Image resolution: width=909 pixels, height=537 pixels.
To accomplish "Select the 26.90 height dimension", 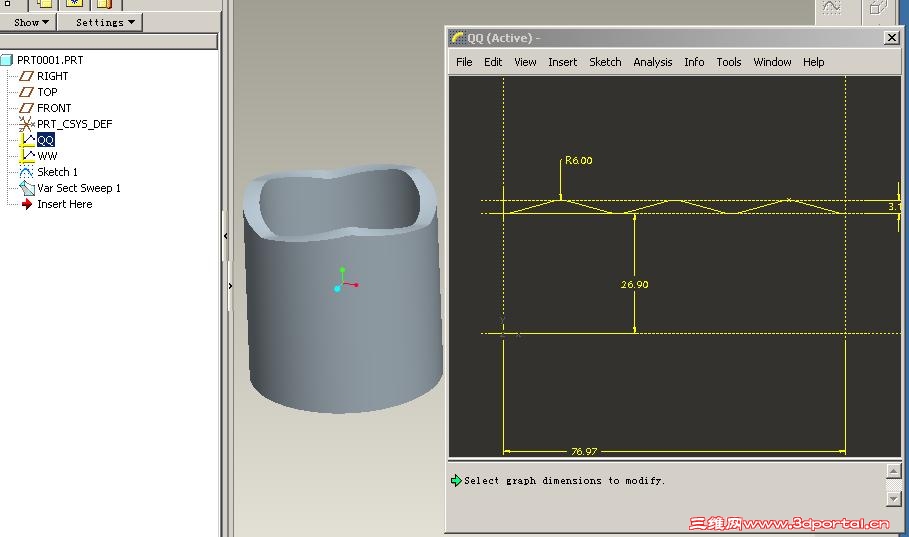I will [x=634, y=285].
